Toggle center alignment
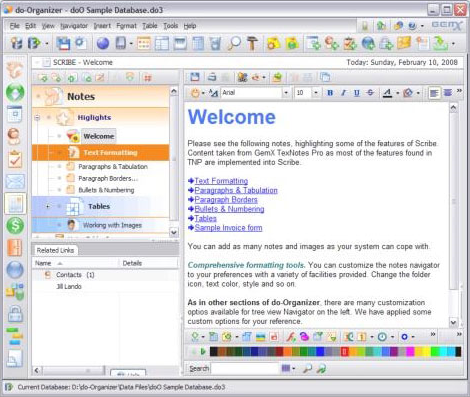This screenshot has width=470, height=397. 448,93
